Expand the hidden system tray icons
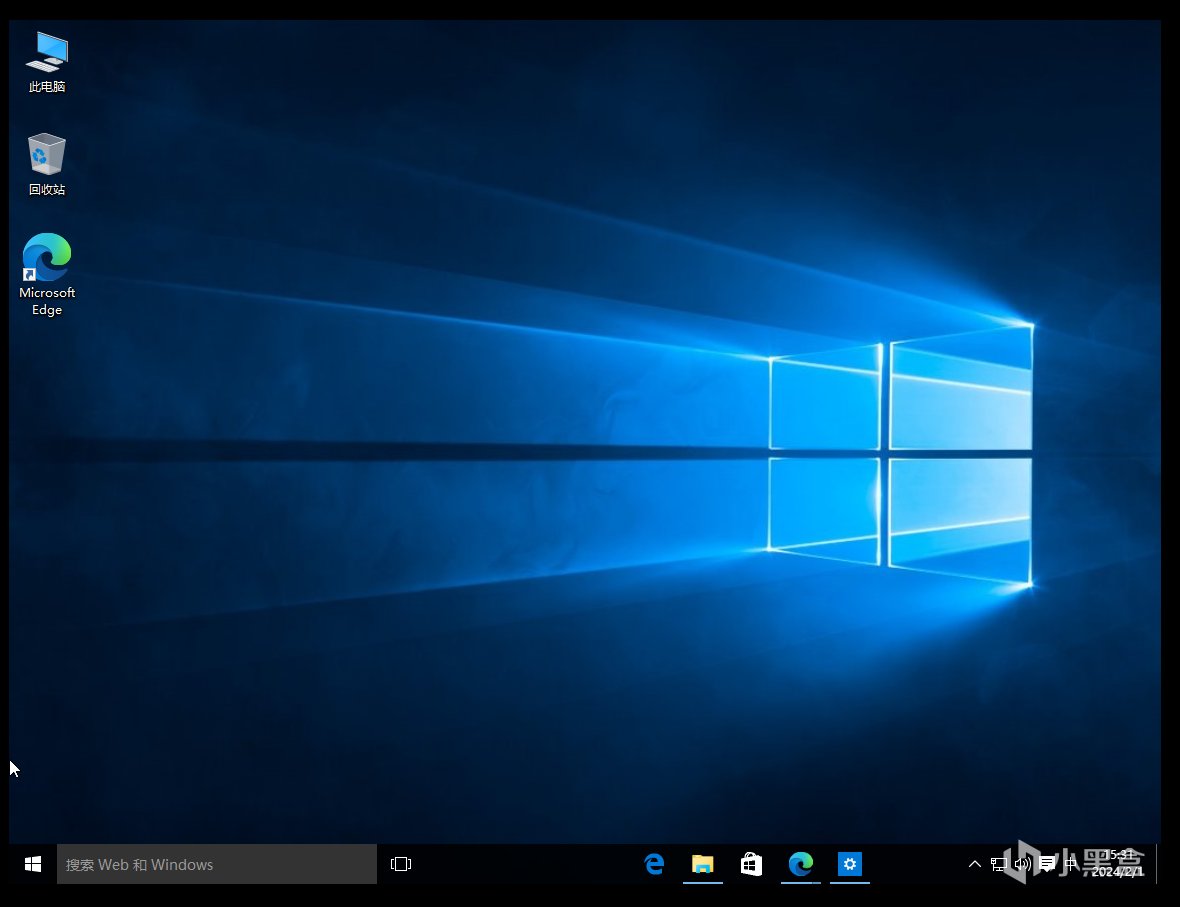This screenshot has width=1180, height=907. coord(975,864)
